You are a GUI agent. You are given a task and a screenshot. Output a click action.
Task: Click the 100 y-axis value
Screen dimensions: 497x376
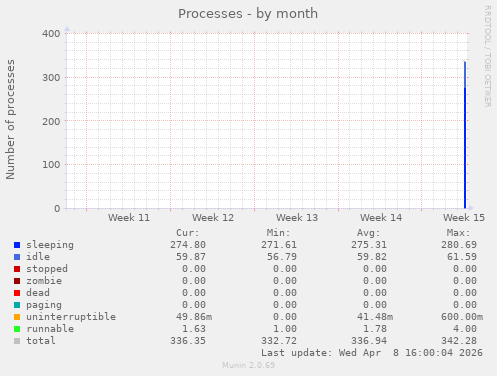(51, 165)
